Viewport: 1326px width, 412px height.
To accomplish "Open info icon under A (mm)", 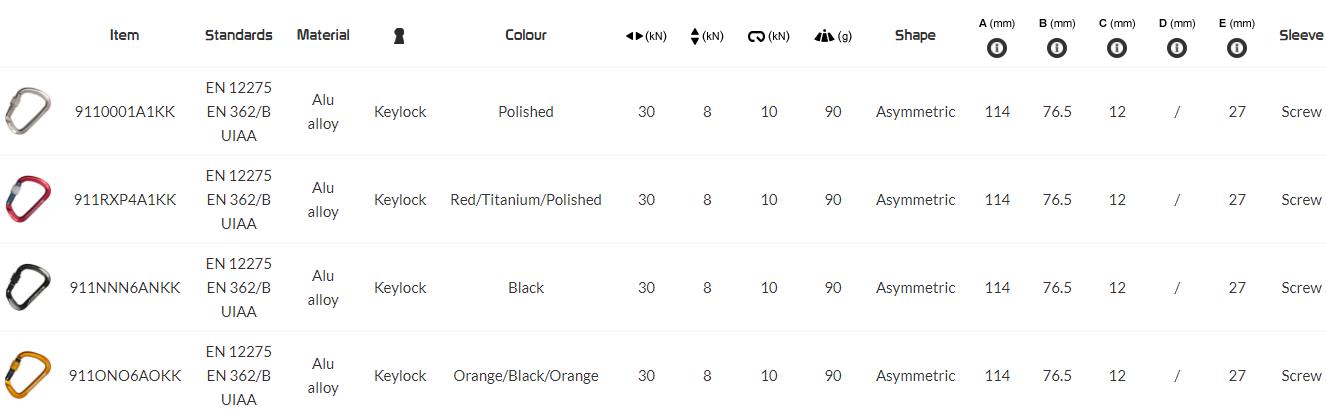I will coord(997,48).
